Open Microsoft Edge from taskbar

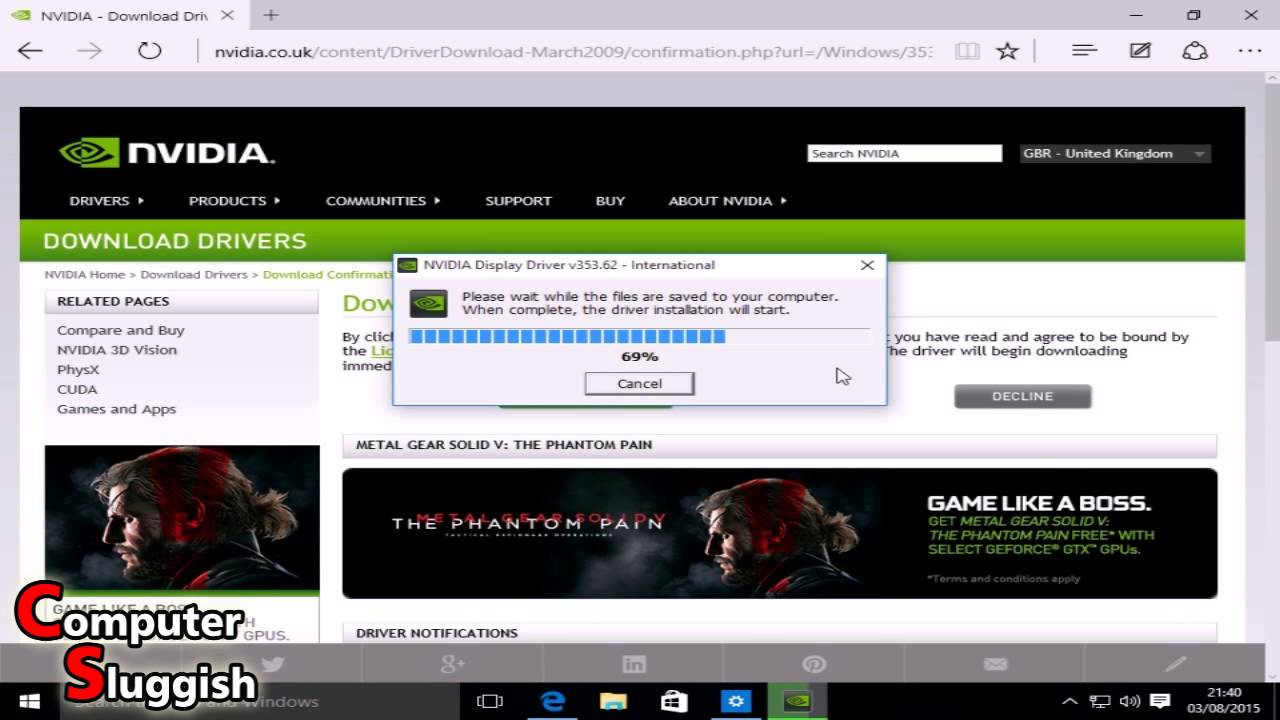pyautogui.click(x=552, y=702)
